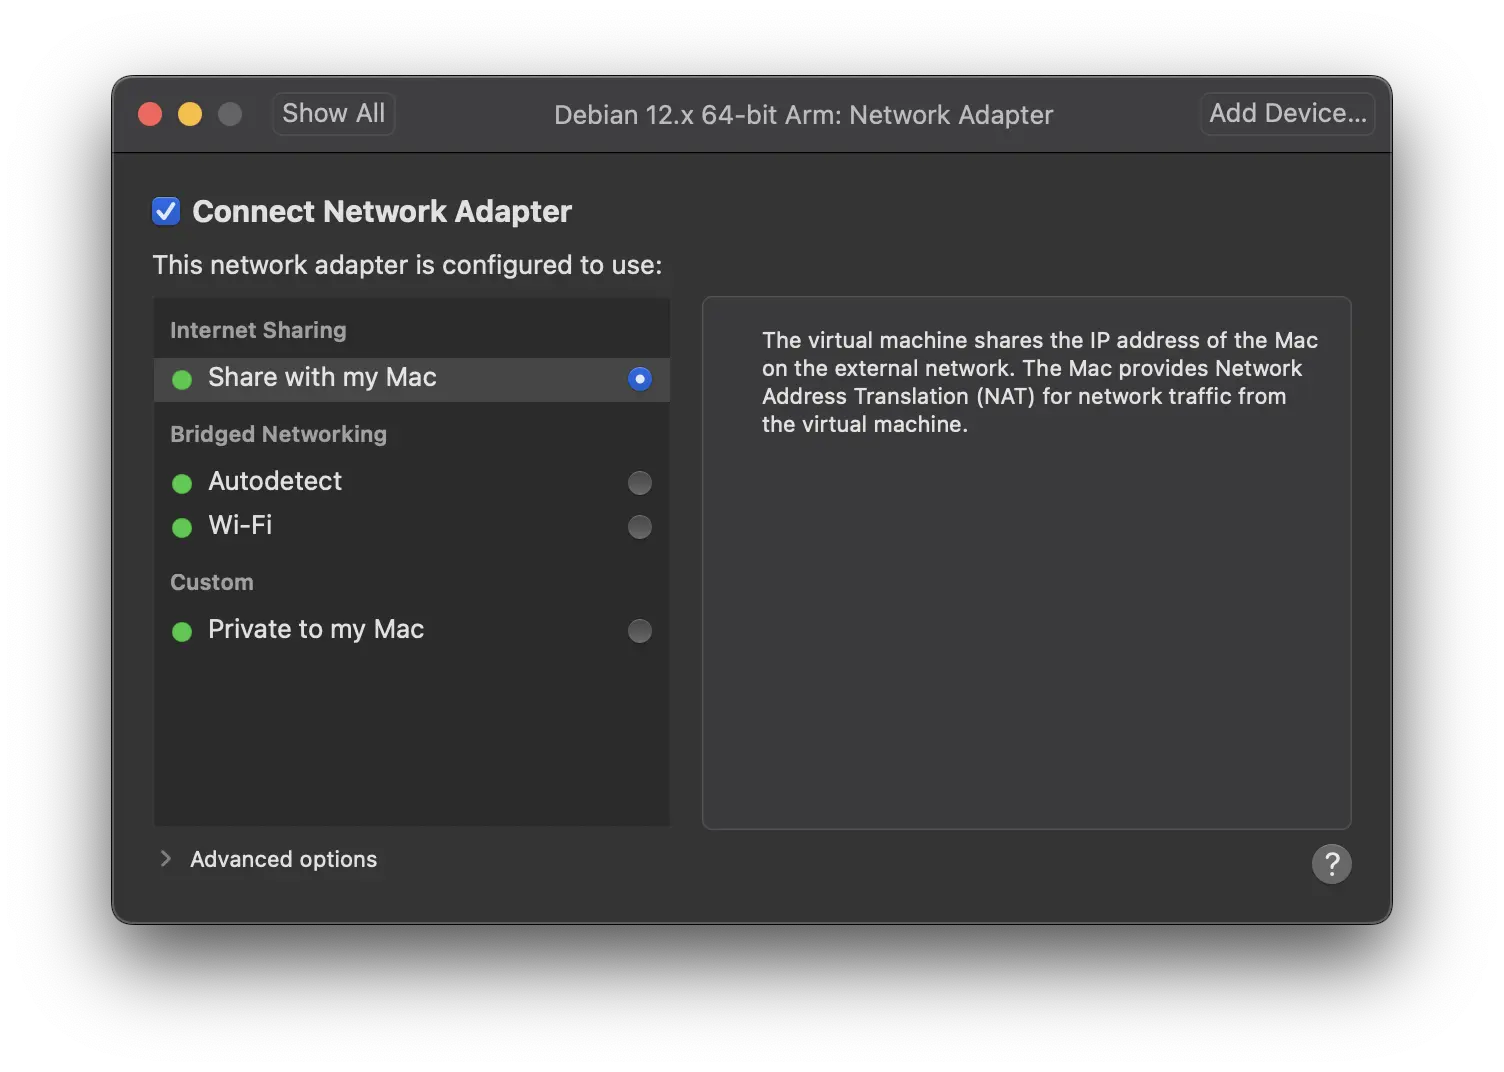Click the Private to my Mac label under Custom
This screenshot has width=1504, height=1072.
point(316,629)
